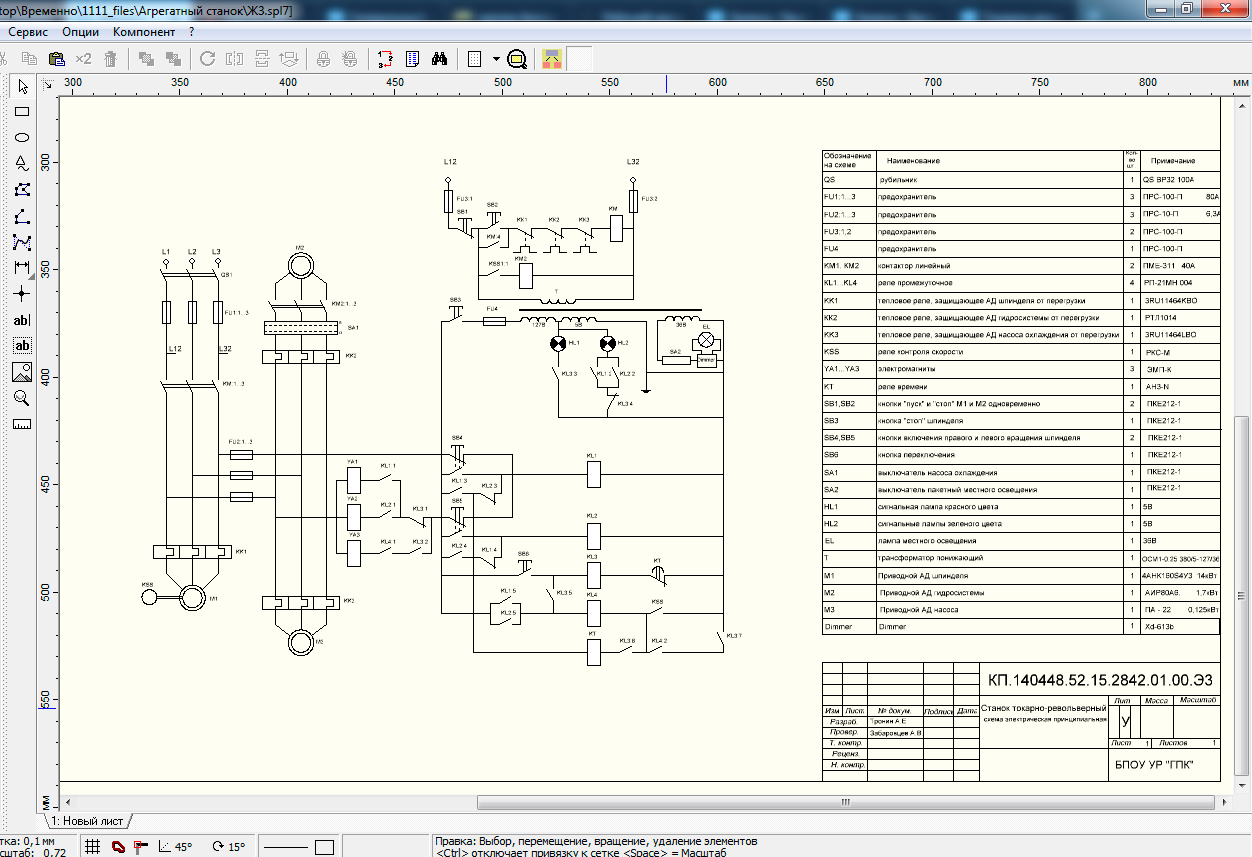Screen dimensions: 1252x857
Task: Select the Dimension measurement tool
Action: tap(21, 268)
